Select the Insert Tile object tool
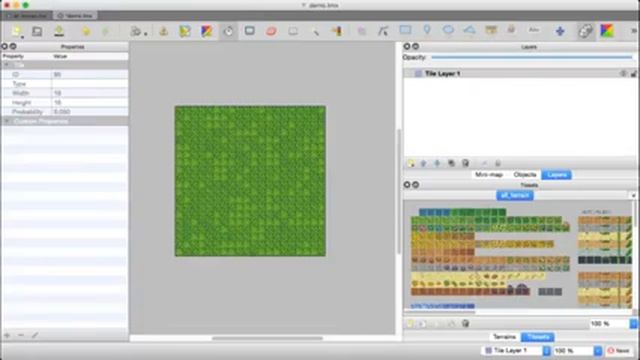 [x=491, y=30]
